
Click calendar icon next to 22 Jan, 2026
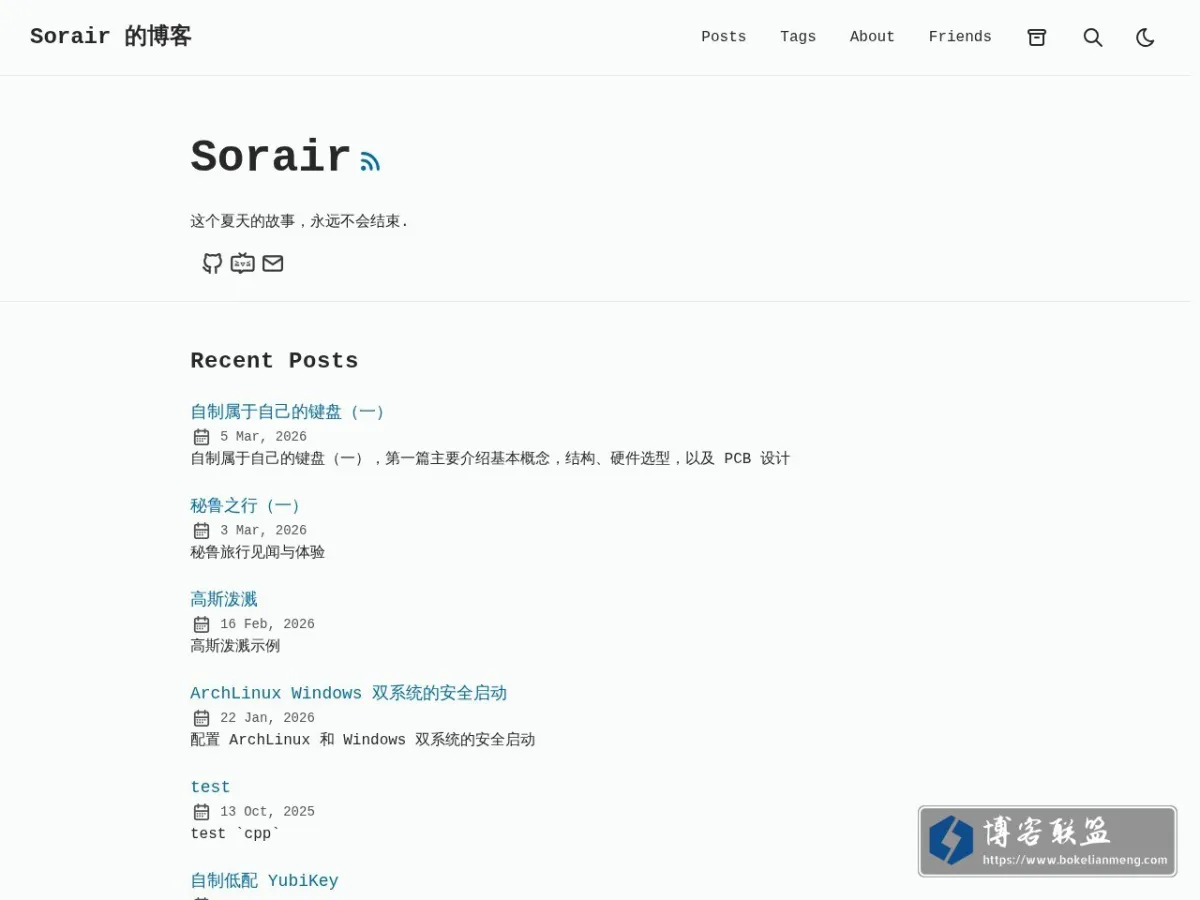(201, 719)
